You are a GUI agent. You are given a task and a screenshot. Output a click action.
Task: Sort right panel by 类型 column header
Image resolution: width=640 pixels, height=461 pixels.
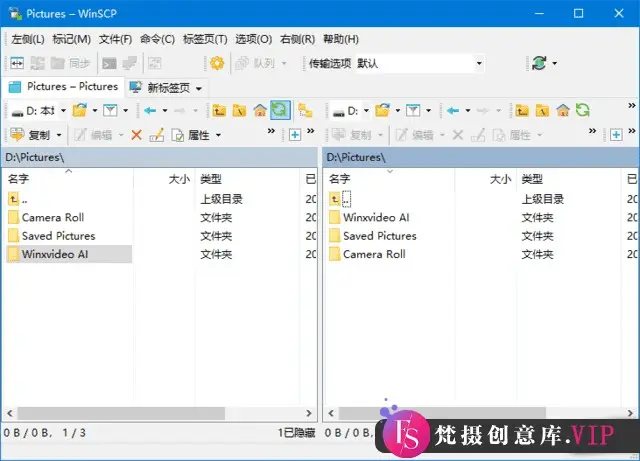[569, 178]
